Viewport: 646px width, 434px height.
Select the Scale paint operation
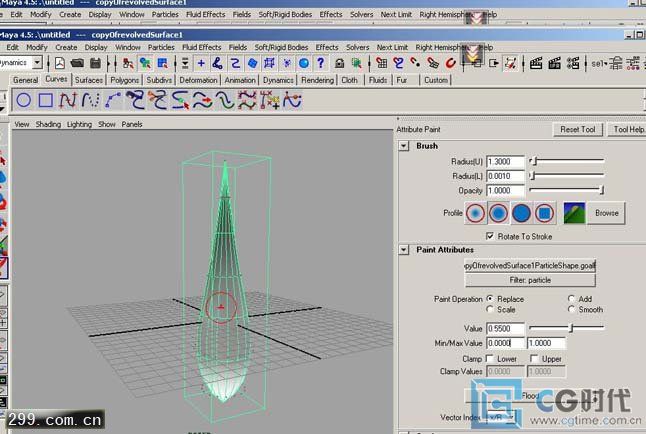coord(490,309)
